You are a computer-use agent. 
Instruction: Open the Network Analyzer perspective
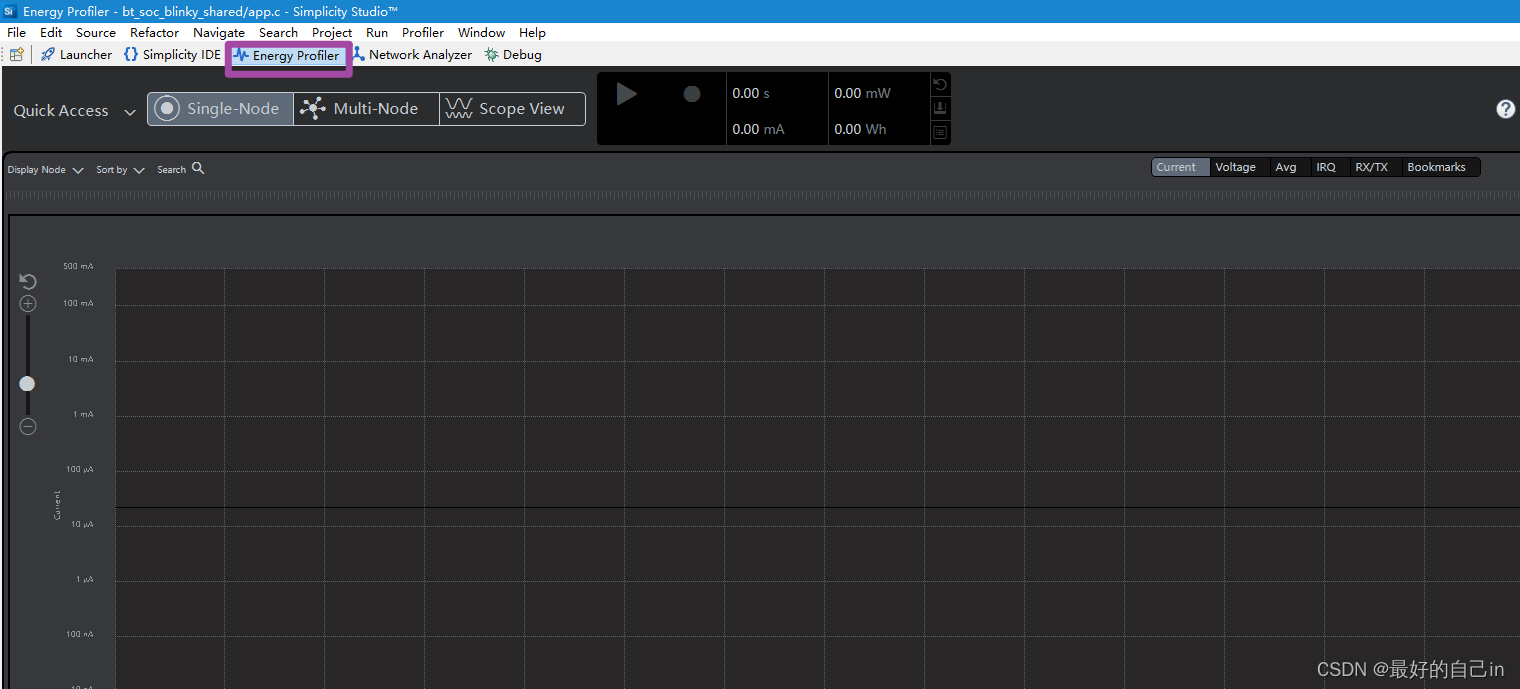(412, 55)
